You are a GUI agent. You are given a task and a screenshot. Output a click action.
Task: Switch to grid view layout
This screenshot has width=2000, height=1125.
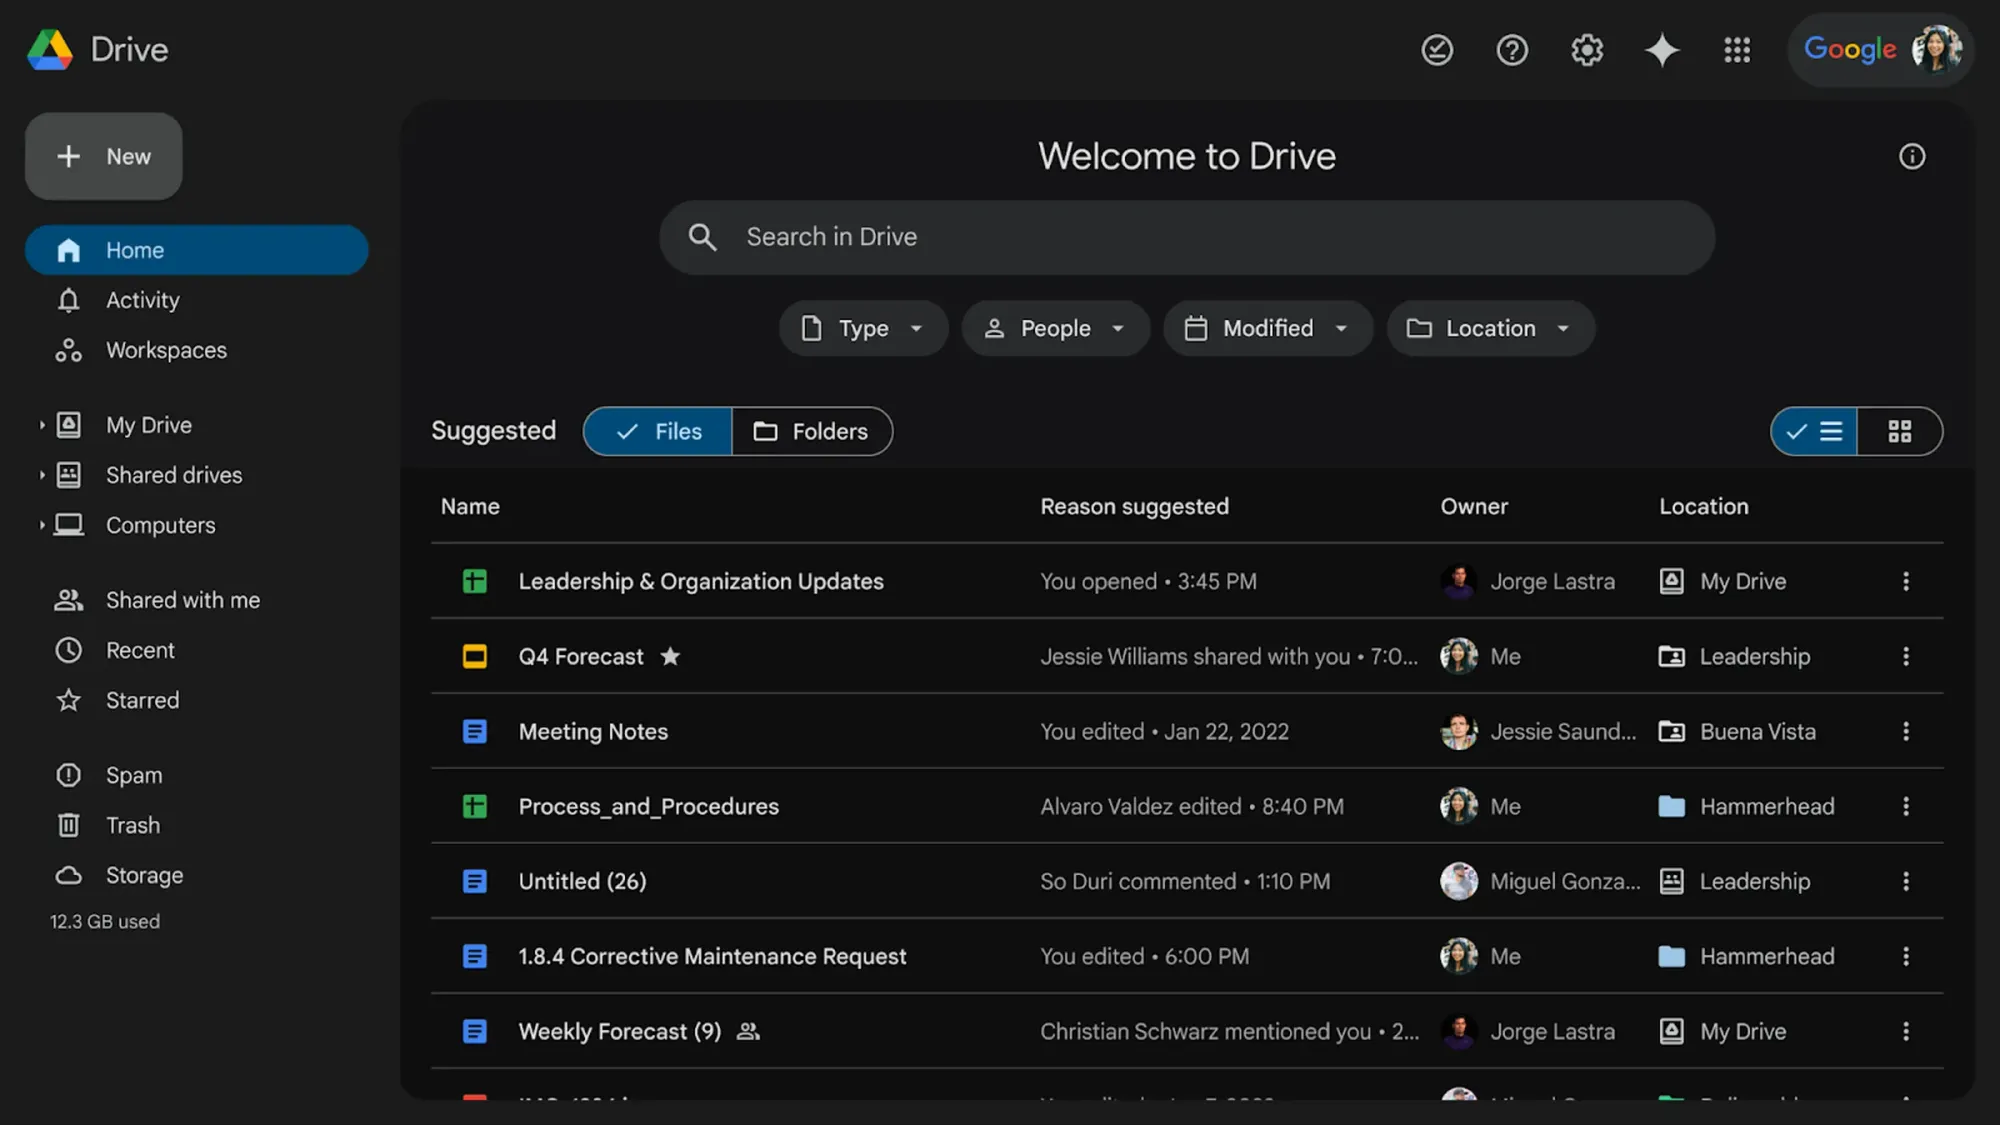click(1899, 431)
